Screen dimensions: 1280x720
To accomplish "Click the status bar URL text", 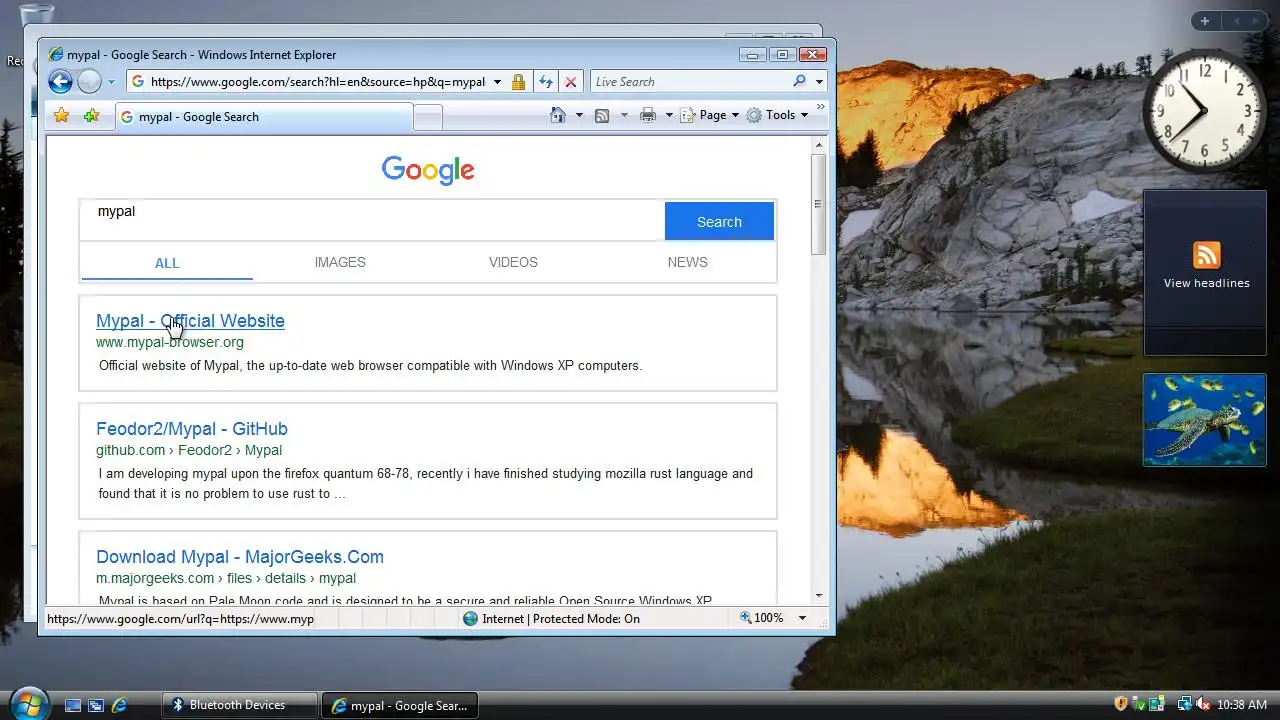I will pyautogui.click(x=181, y=619).
